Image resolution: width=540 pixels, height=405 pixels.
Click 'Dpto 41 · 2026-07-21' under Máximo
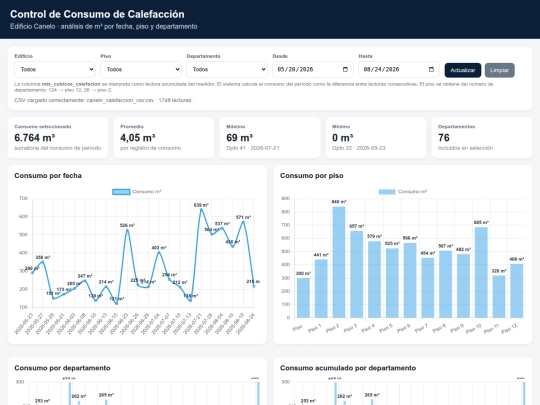pyautogui.click(x=253, y=148)
